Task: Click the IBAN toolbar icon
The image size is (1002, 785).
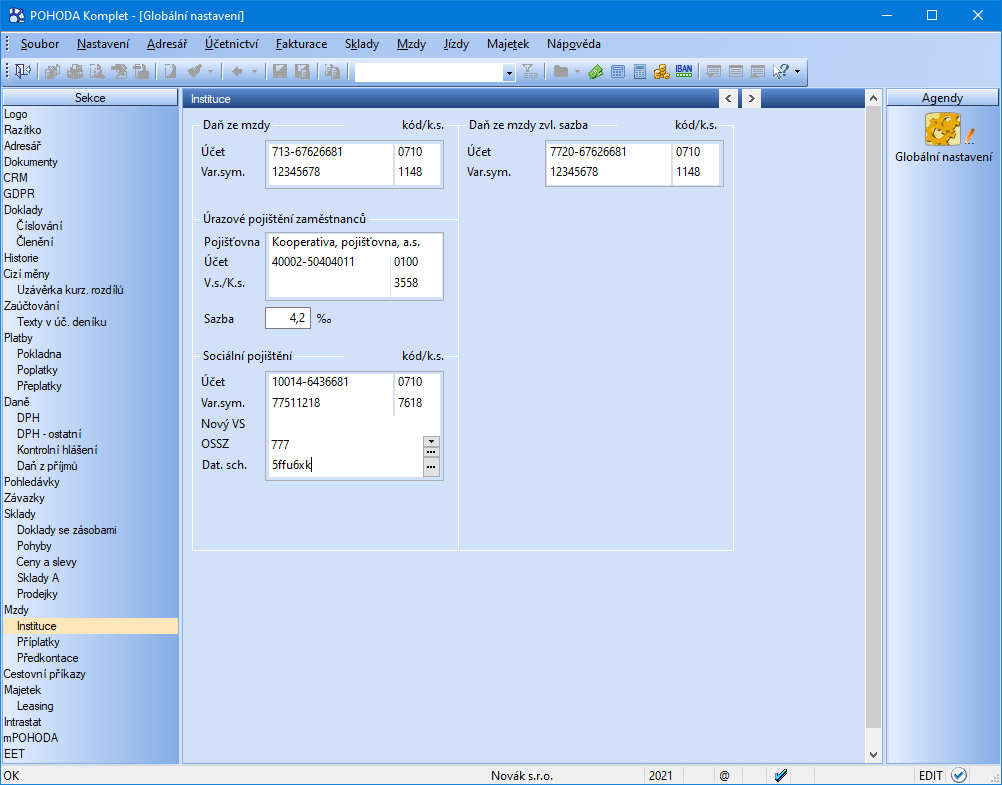Action: (x=684, y=71)
